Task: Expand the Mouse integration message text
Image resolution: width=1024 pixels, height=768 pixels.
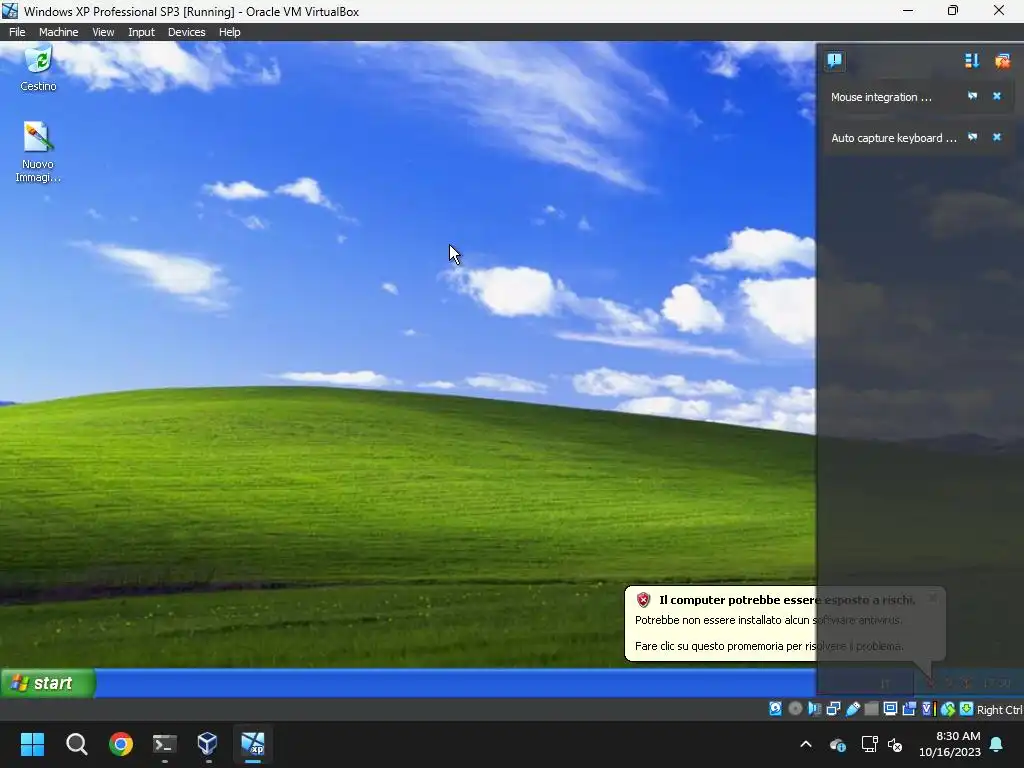Action: click(881, 97)
